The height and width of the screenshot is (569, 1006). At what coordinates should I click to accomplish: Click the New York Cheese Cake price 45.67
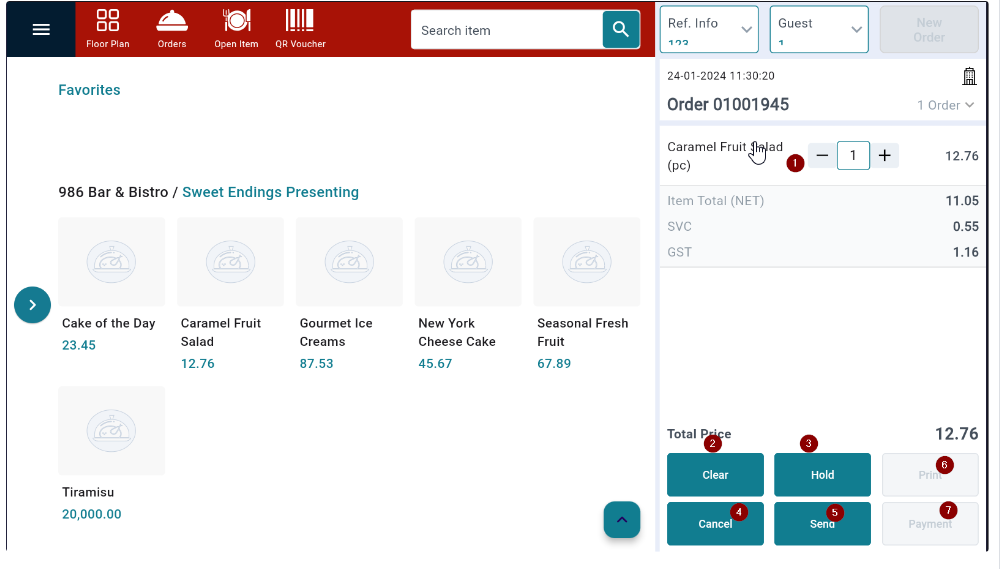(435, 364)
